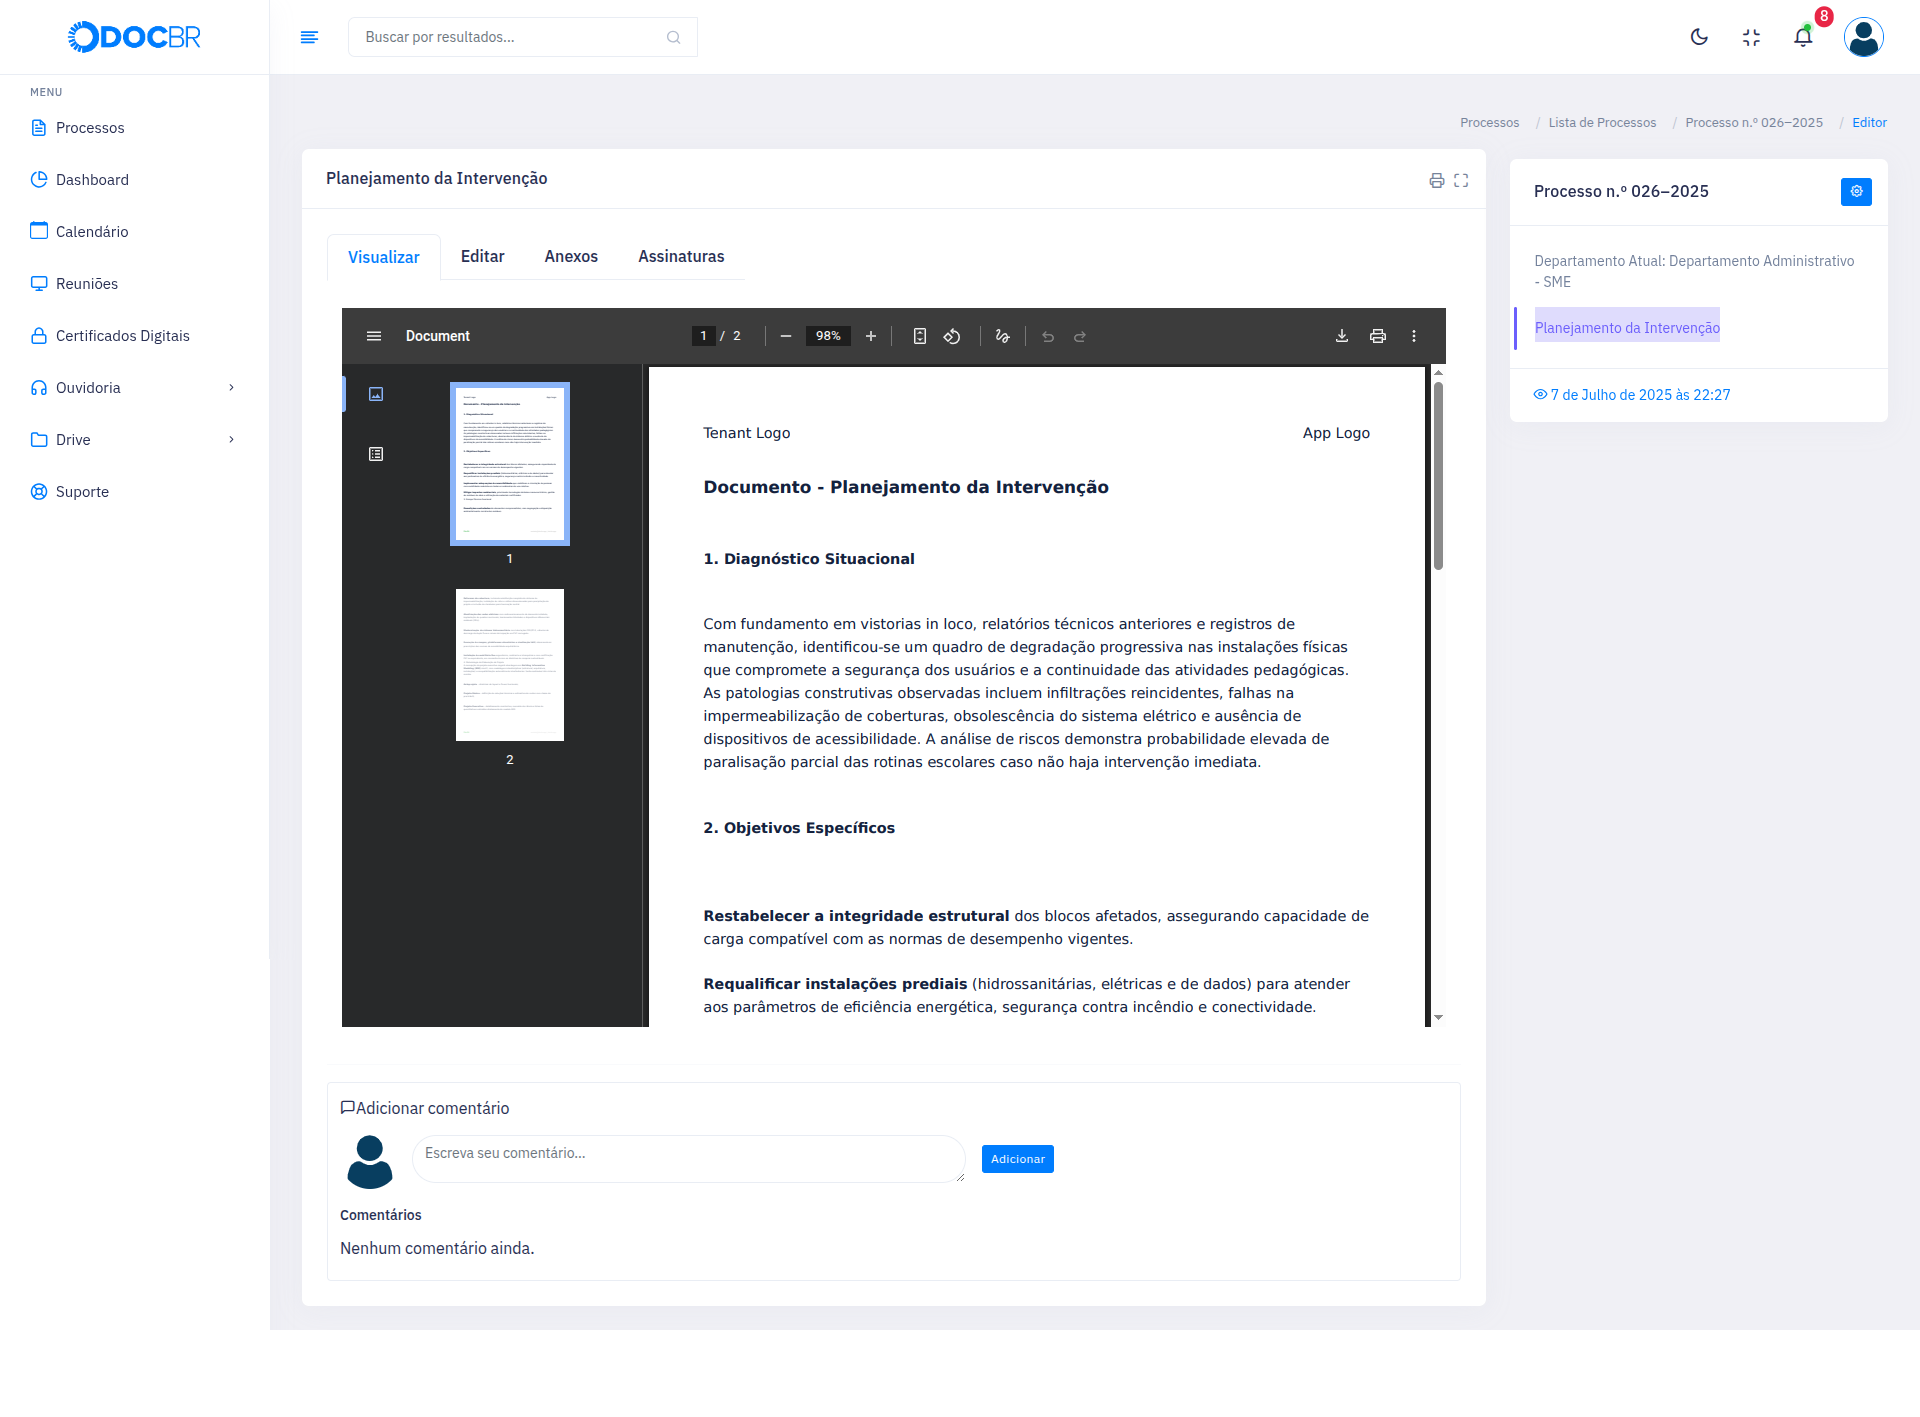Click the fit-to-page icon

(x=919, y=336)
